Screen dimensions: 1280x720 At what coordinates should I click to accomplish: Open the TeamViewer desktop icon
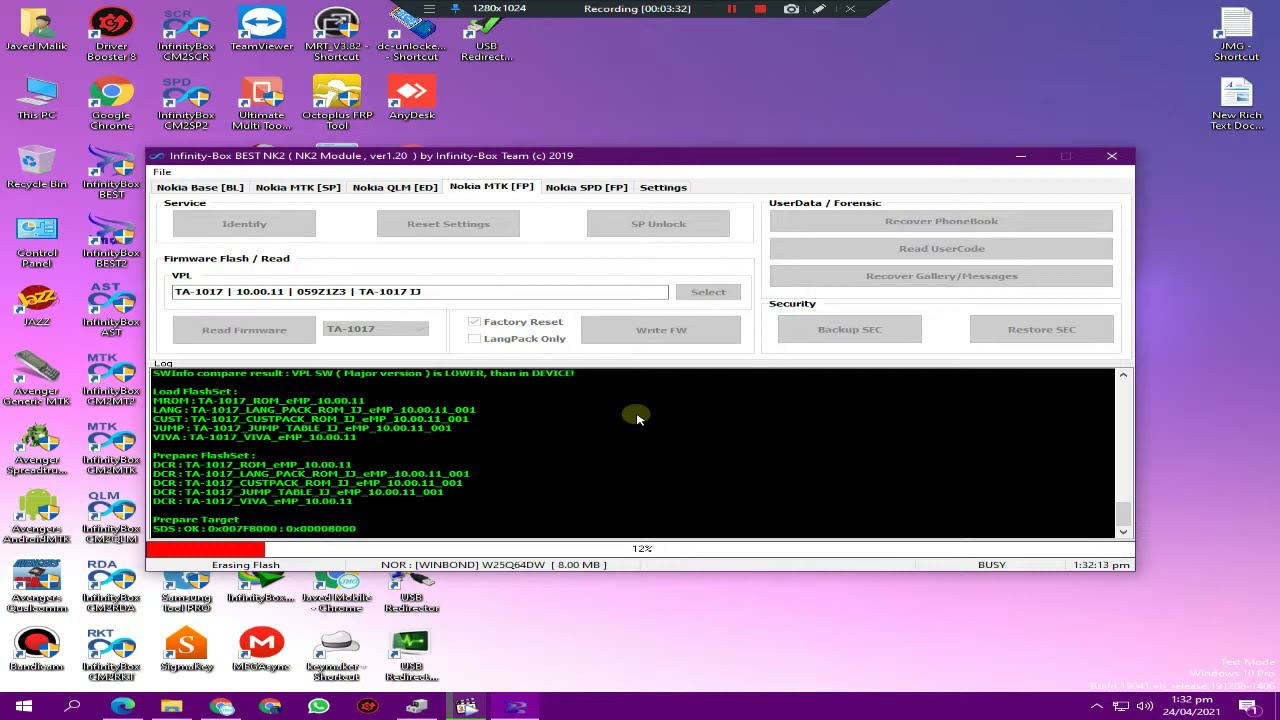261,30
